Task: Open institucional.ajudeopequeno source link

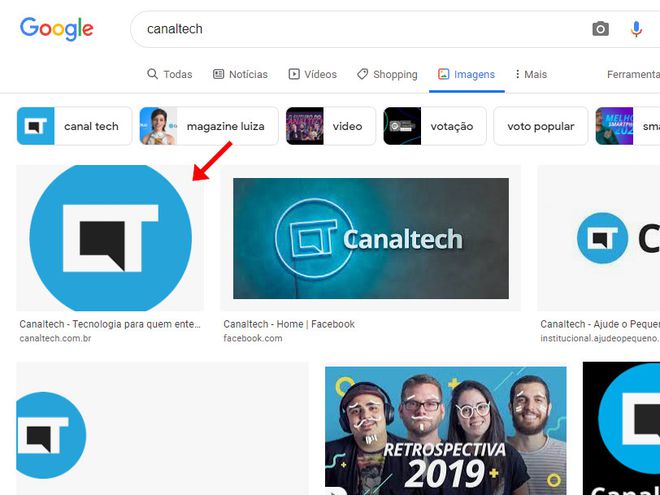Action: [600, 338]
